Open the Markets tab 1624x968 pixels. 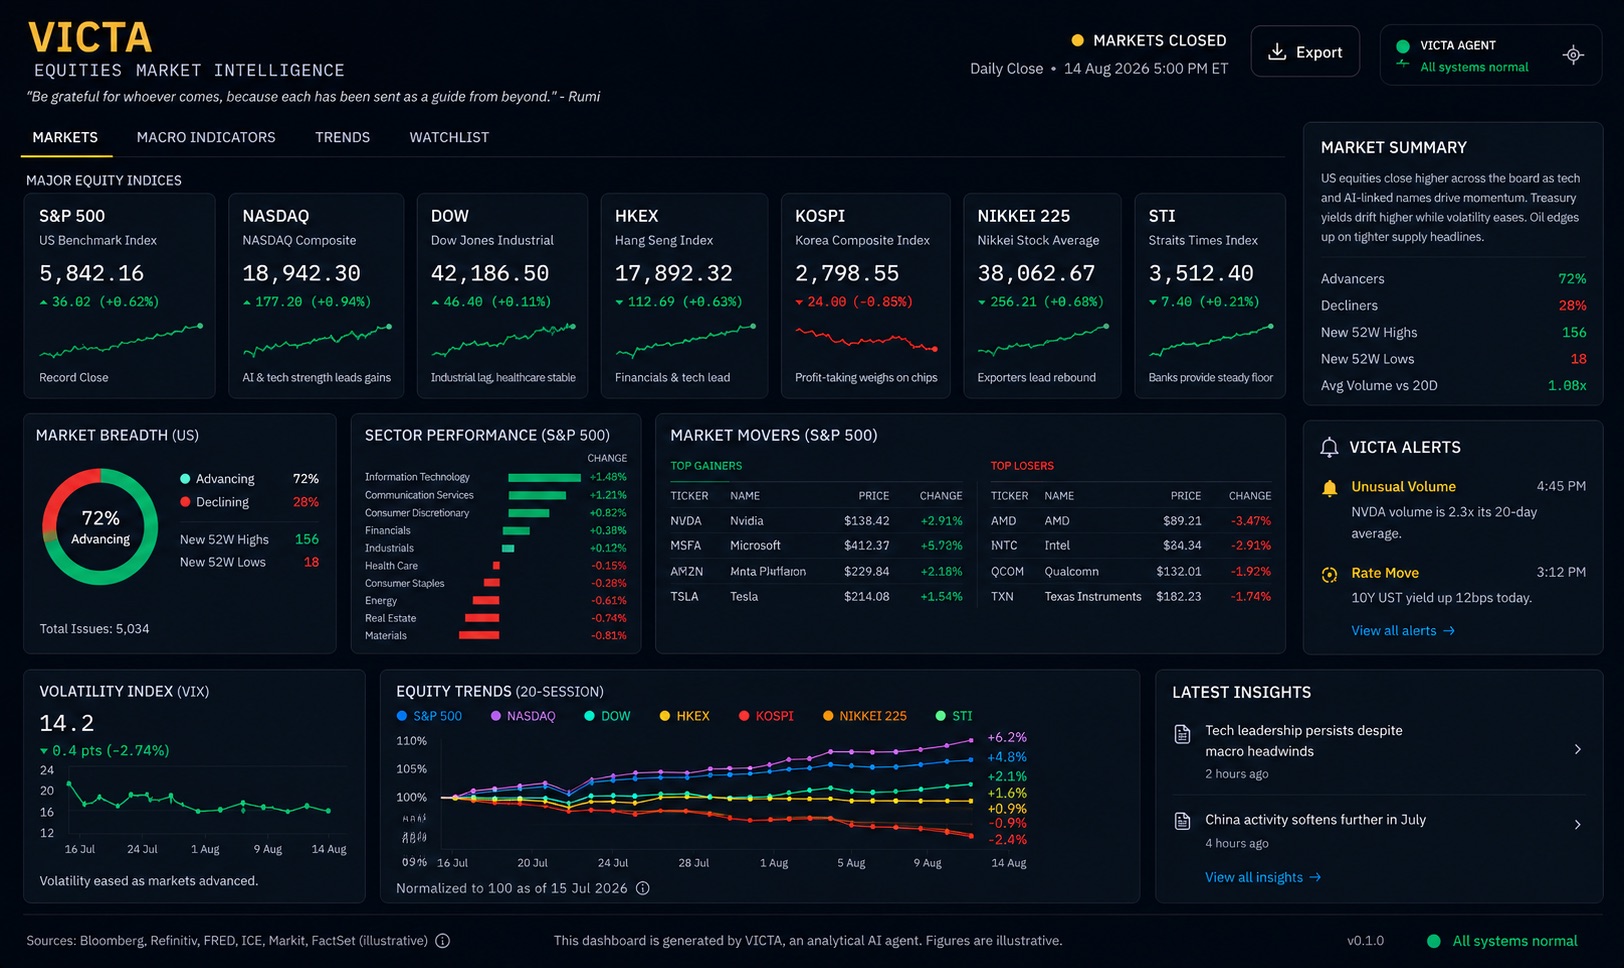[65, 137]
